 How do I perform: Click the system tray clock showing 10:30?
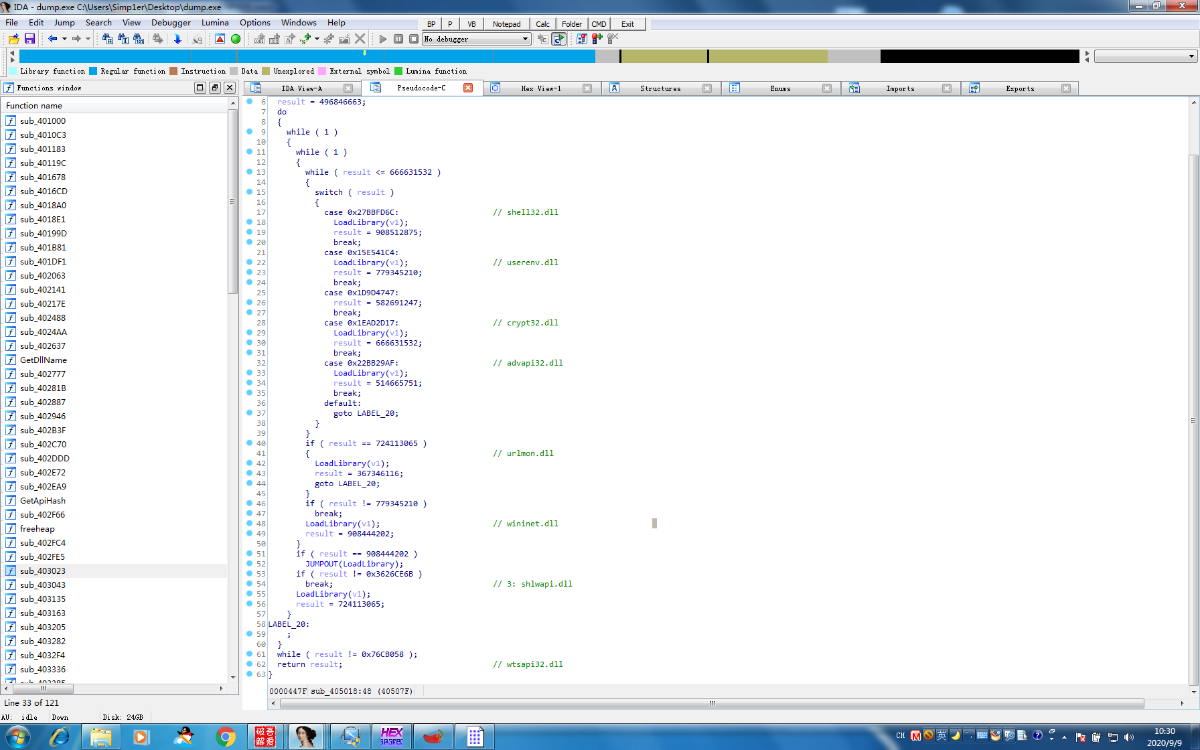[x=1164, y=731]
